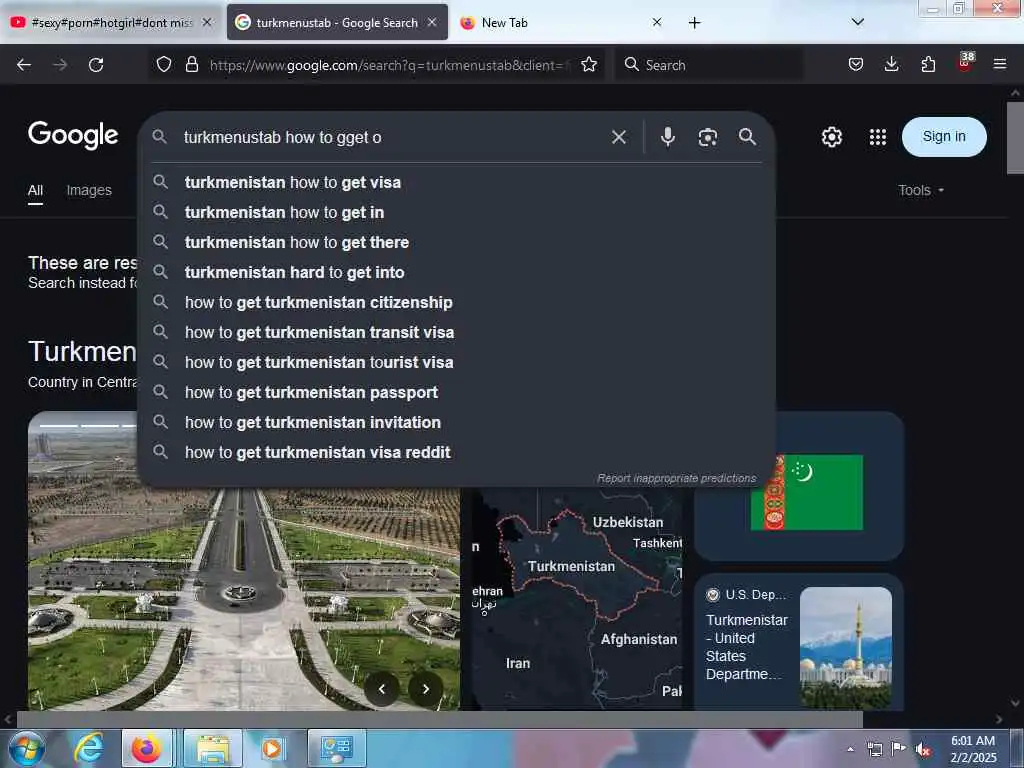The height and width of the screenshot is (768, 1024).
Task: Open Google quick settings gear
Action: pos(831,137)
